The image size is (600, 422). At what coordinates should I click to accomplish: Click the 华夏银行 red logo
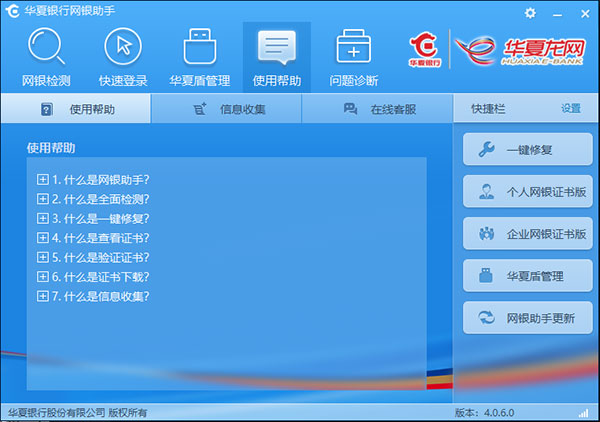pyautogui.click(x=425, y=50)
